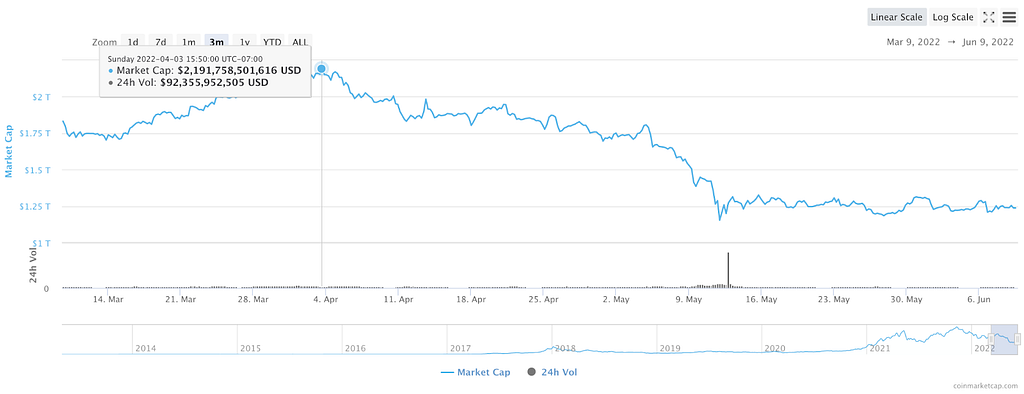
Task: Select the 1d zoom range
Action: click(x=133, y=42)
